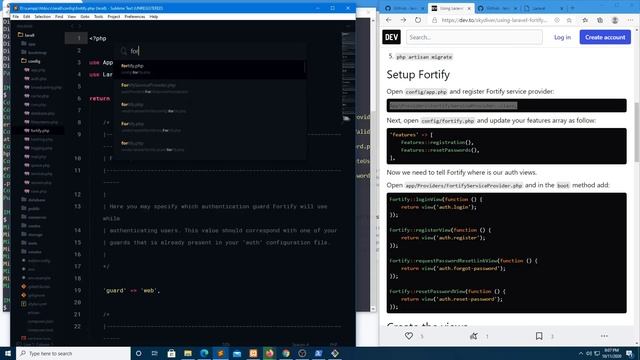Open the Selection menu
Image resolution: width=640 pixels, height=360 pixels.
point(42,17)
